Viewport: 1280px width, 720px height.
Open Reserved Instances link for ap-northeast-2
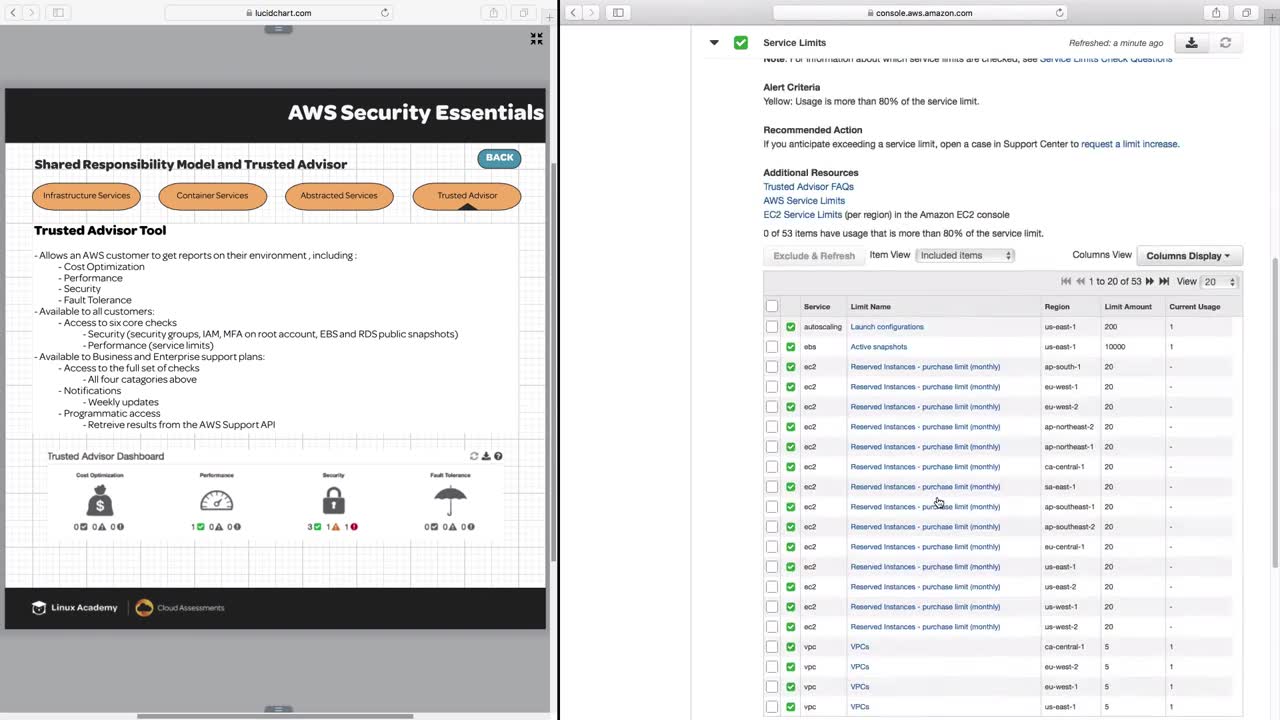[925, 427]
